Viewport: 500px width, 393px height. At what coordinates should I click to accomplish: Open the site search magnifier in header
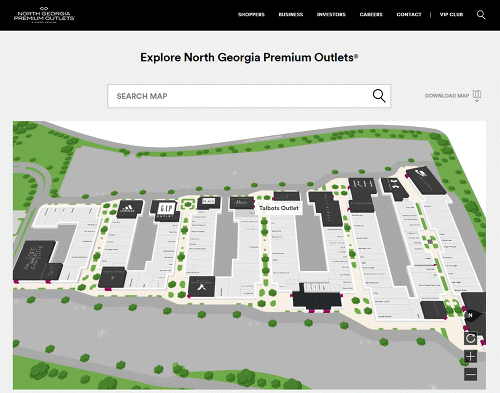pos(481,15)
